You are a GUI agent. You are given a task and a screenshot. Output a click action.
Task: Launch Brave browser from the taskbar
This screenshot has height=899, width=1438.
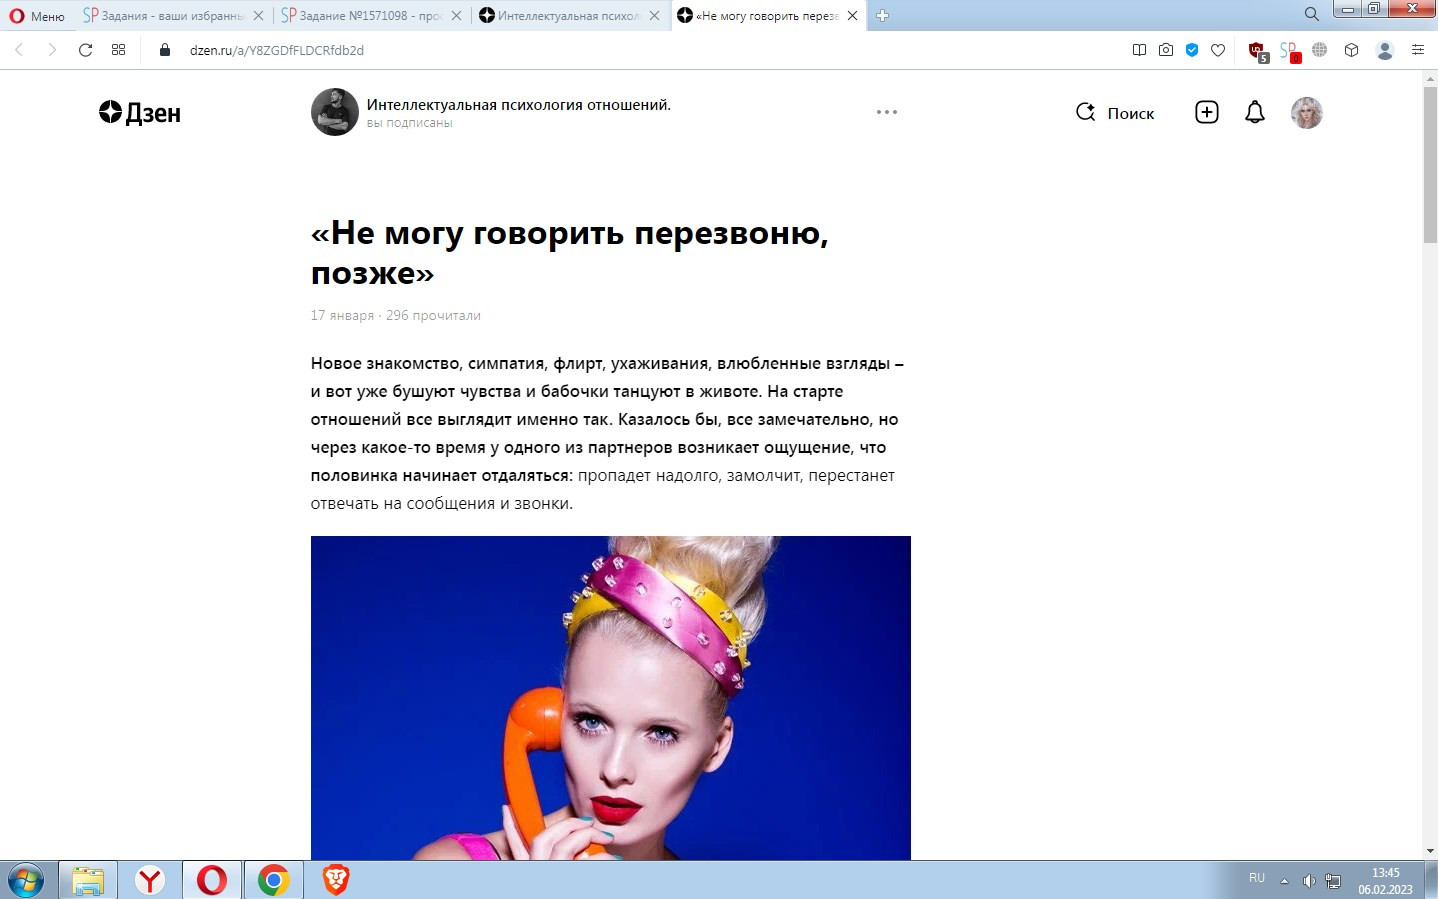336,880
